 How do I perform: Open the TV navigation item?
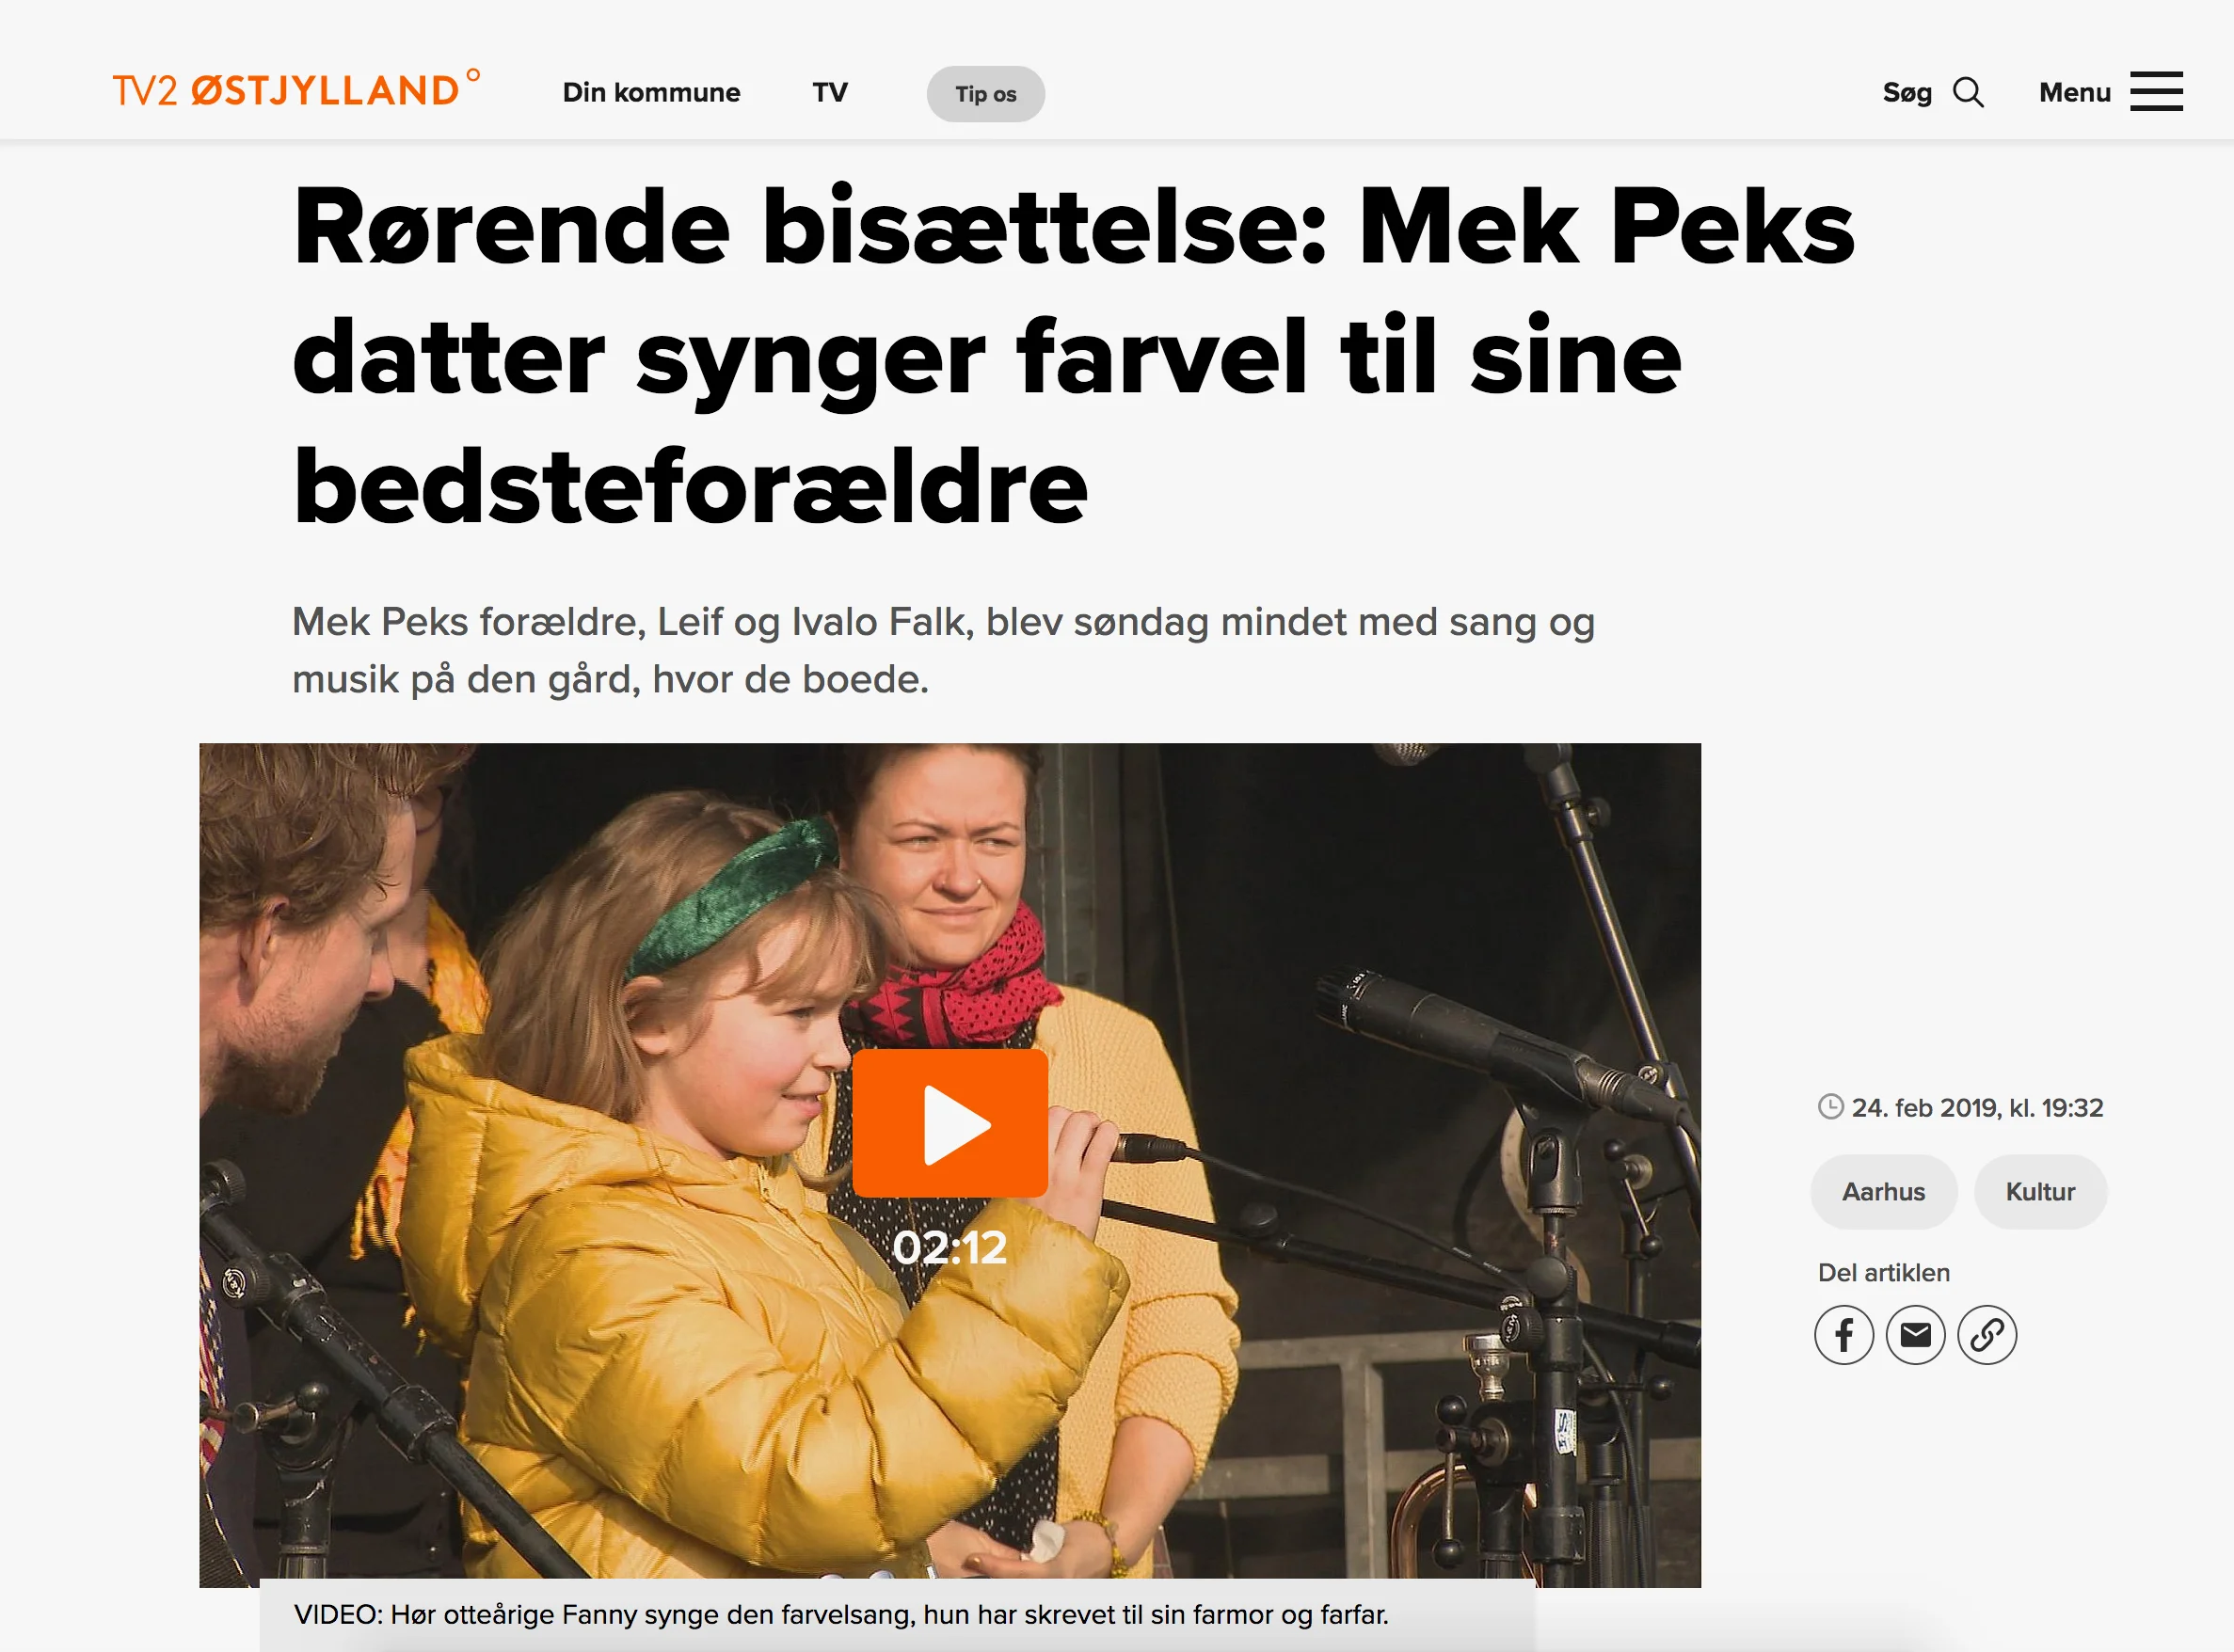point(830,93)
